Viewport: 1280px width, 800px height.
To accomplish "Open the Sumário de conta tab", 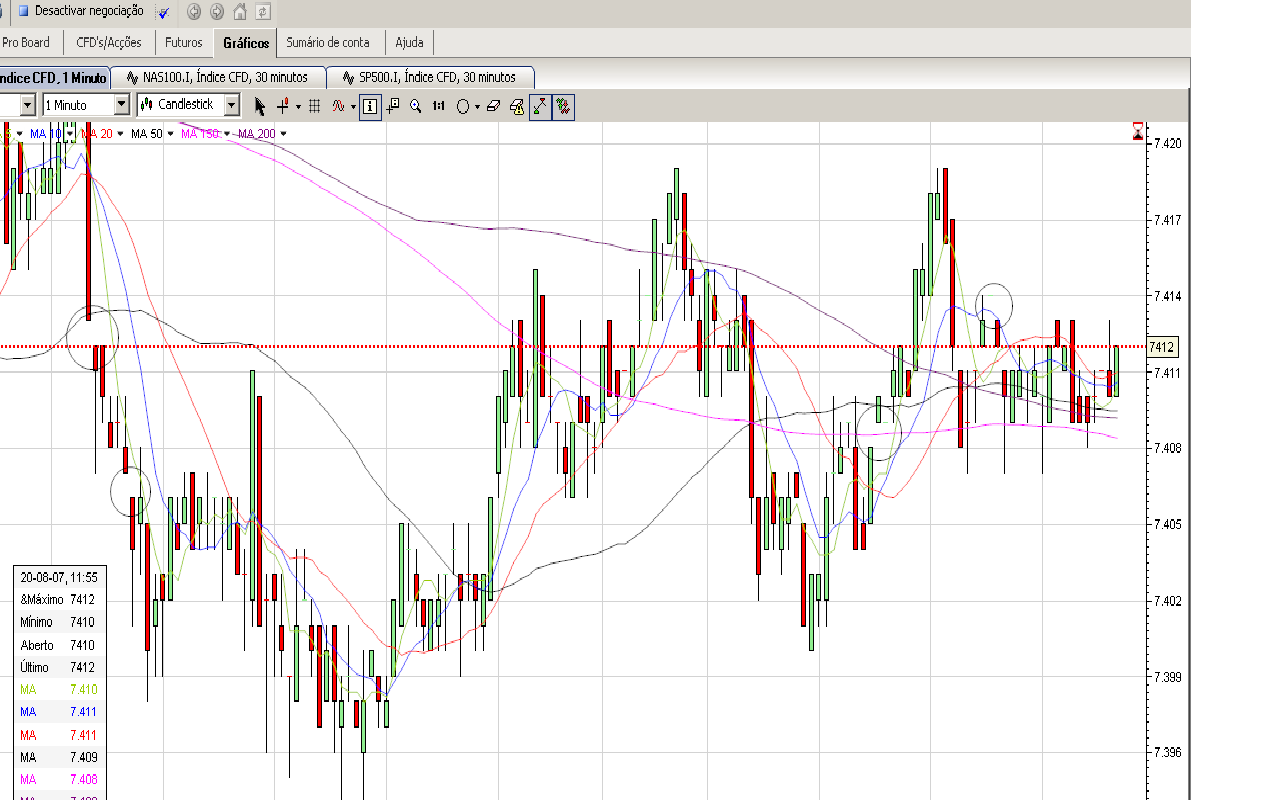I will [328, 43].
